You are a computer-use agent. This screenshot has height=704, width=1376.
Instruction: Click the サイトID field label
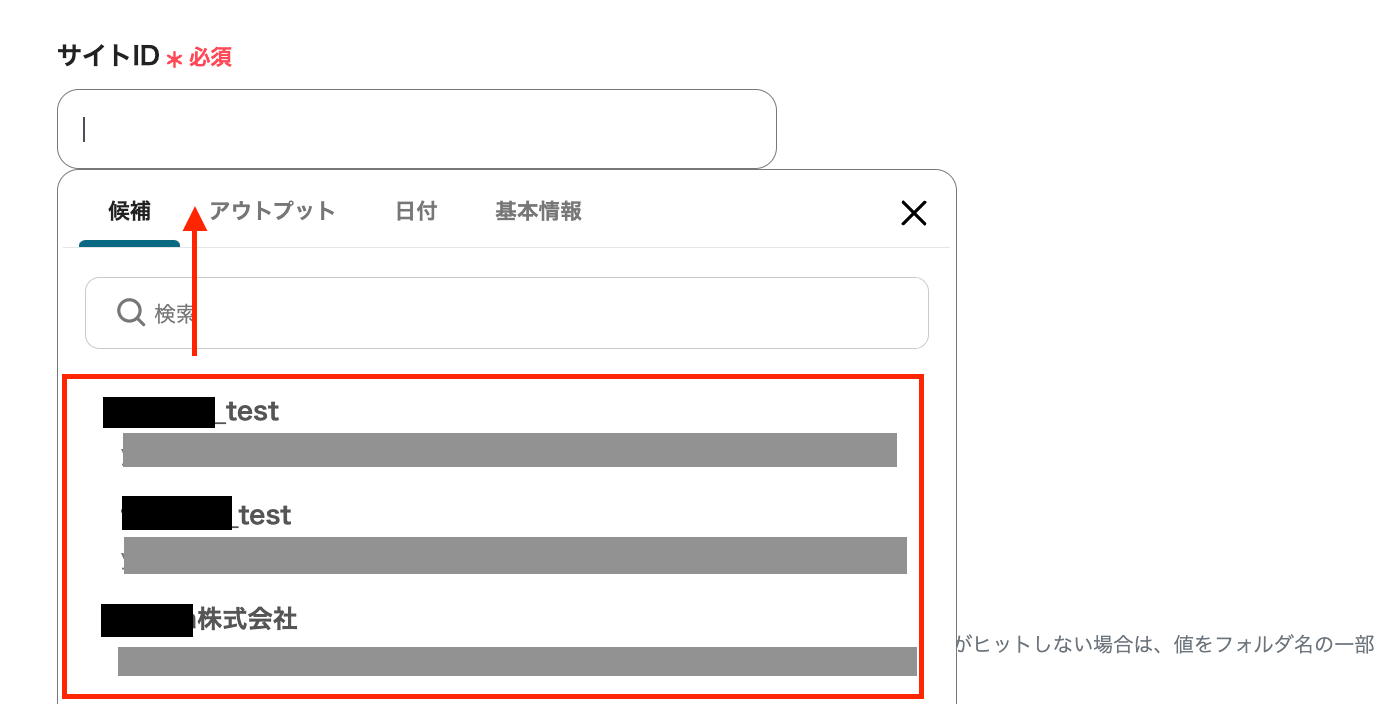108,56
